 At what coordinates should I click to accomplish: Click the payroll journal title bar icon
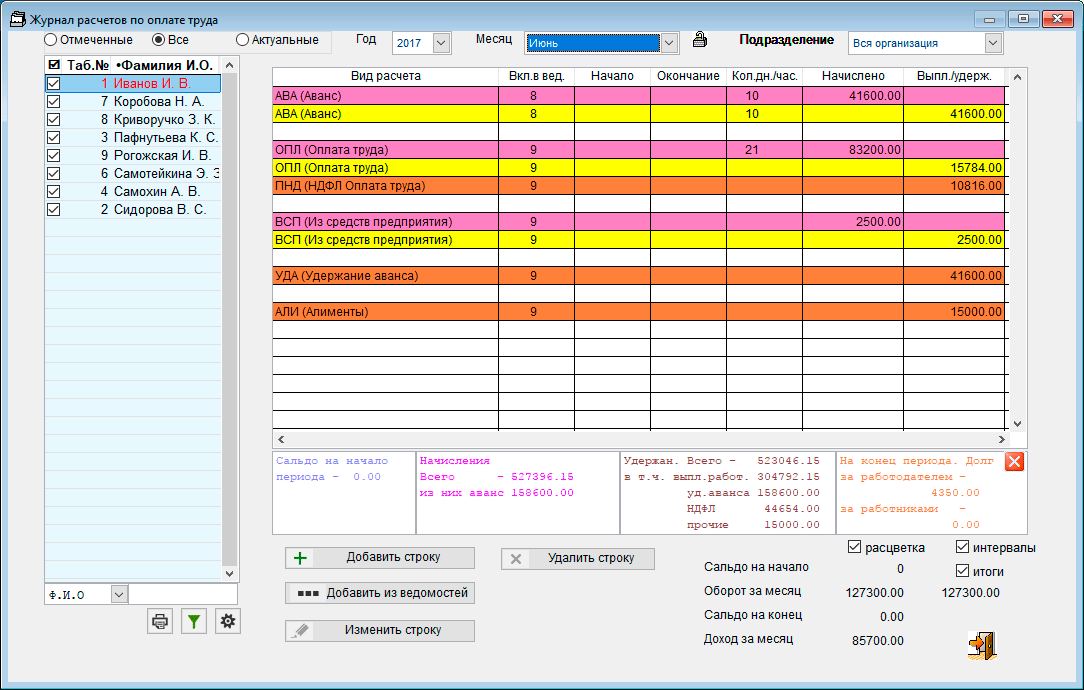17,19
